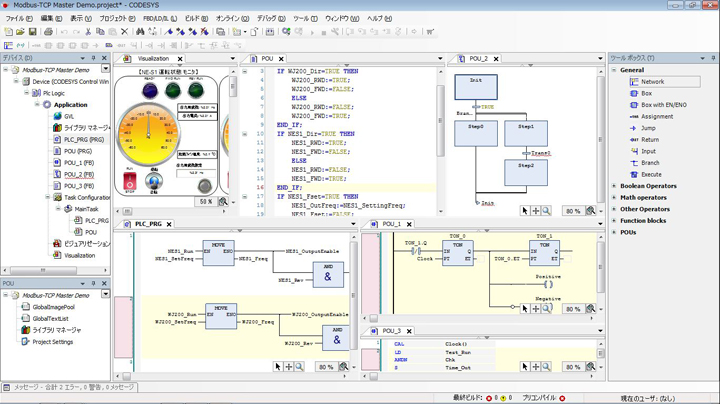The image size is (720, 404).
Task: Click the zoom magnifier in the POU_2 editor
Action: 546,211
